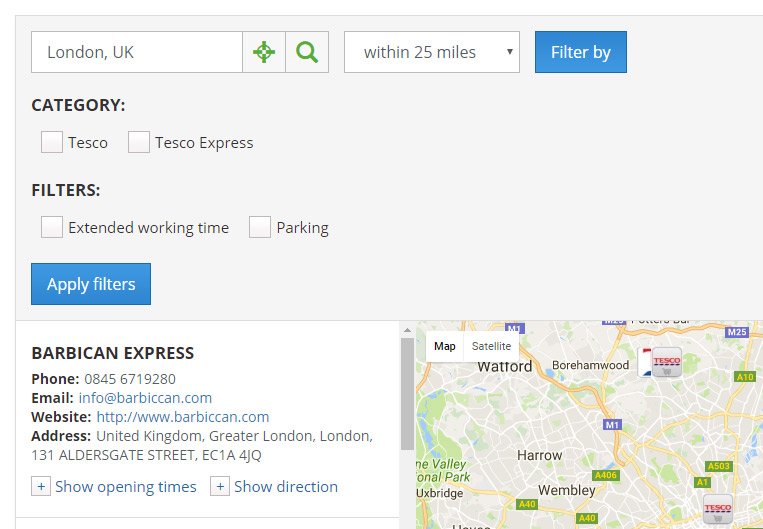The height and width of the screenshot is (529, 763).
Task: Click the London, UK location field
Action: (x=137, y=52)
